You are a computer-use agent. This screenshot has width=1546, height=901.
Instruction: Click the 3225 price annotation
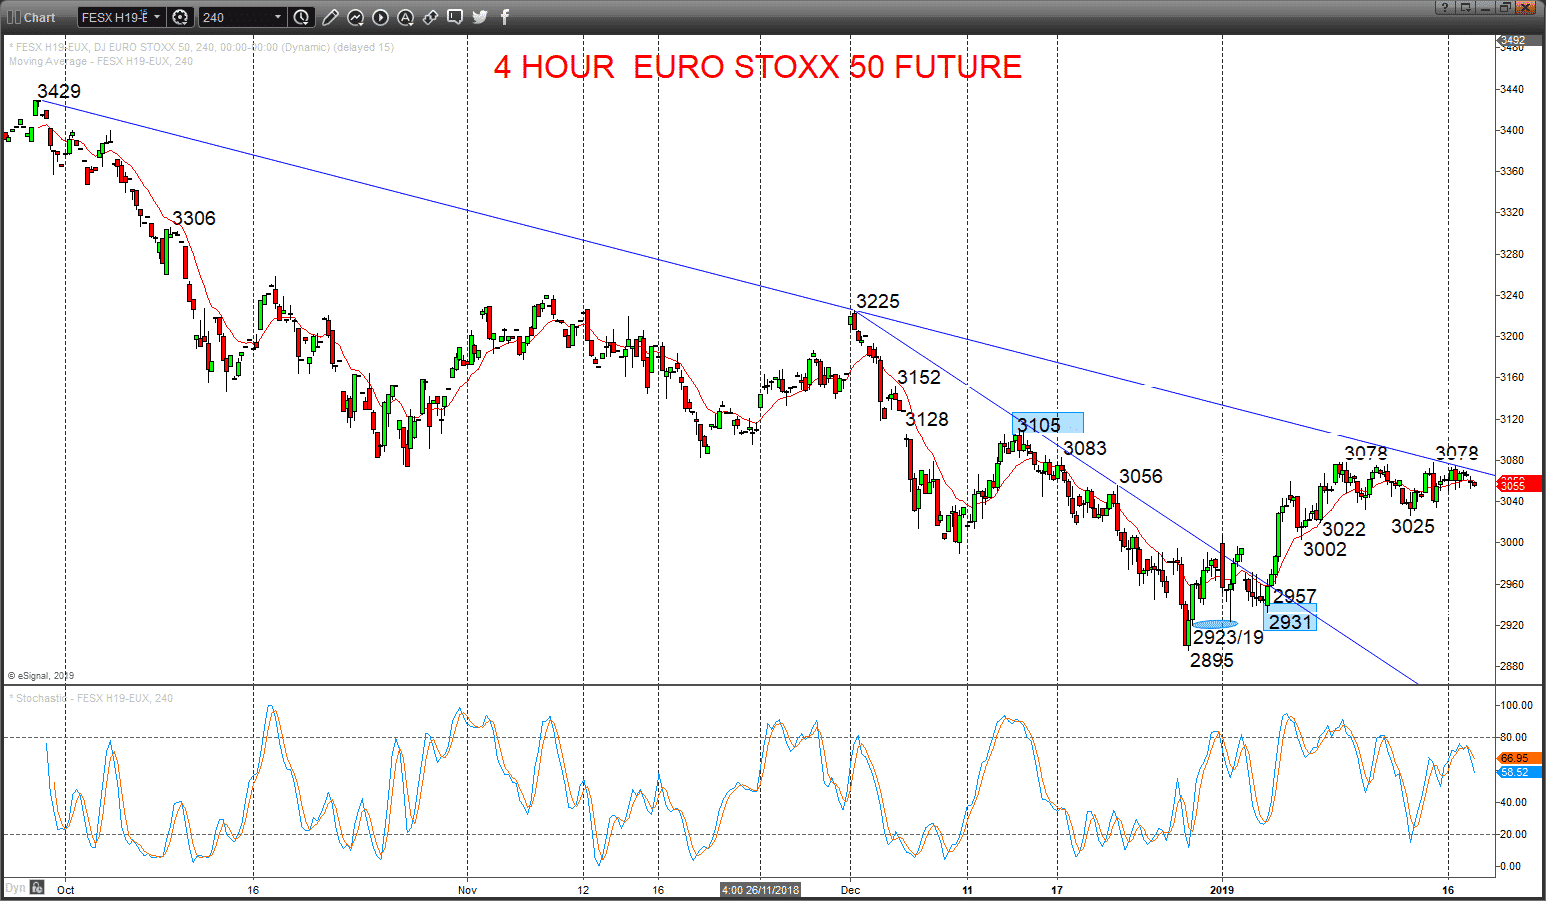pyautogui.click(x=878, y=301)
